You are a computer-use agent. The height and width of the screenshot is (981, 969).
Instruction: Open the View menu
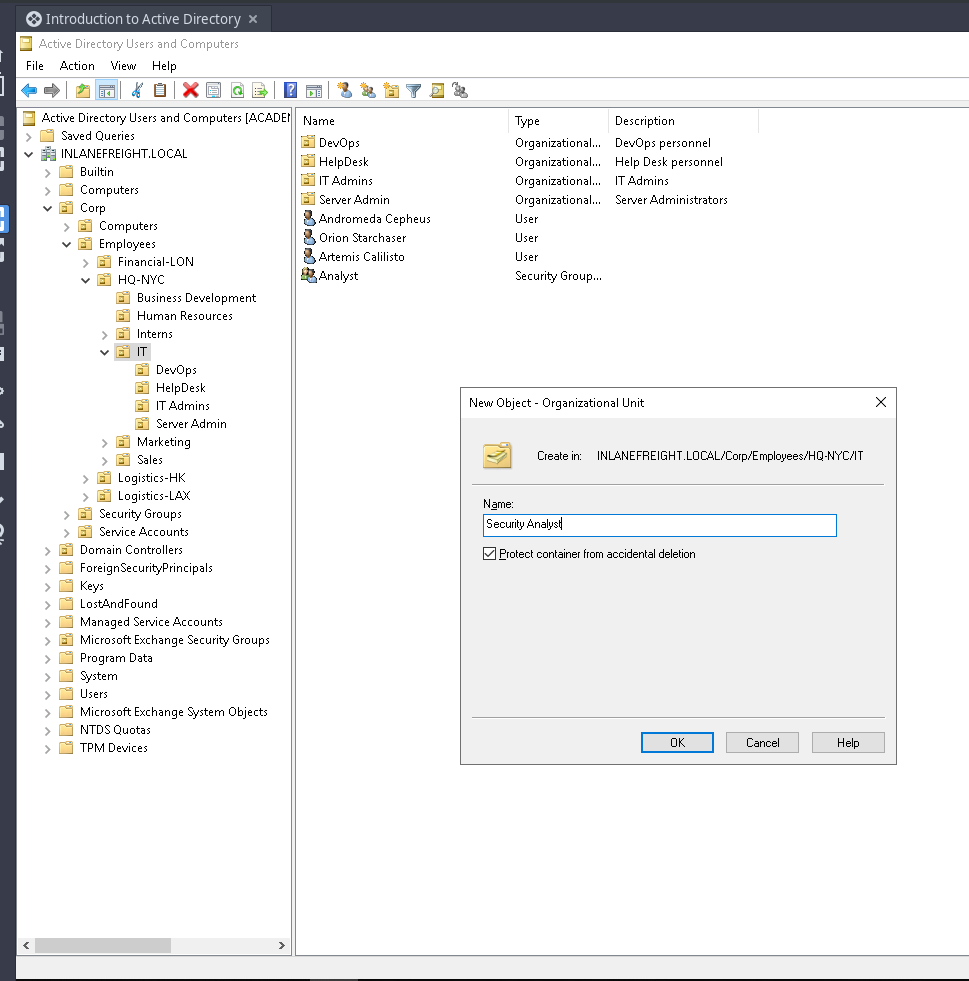point(123,66)
